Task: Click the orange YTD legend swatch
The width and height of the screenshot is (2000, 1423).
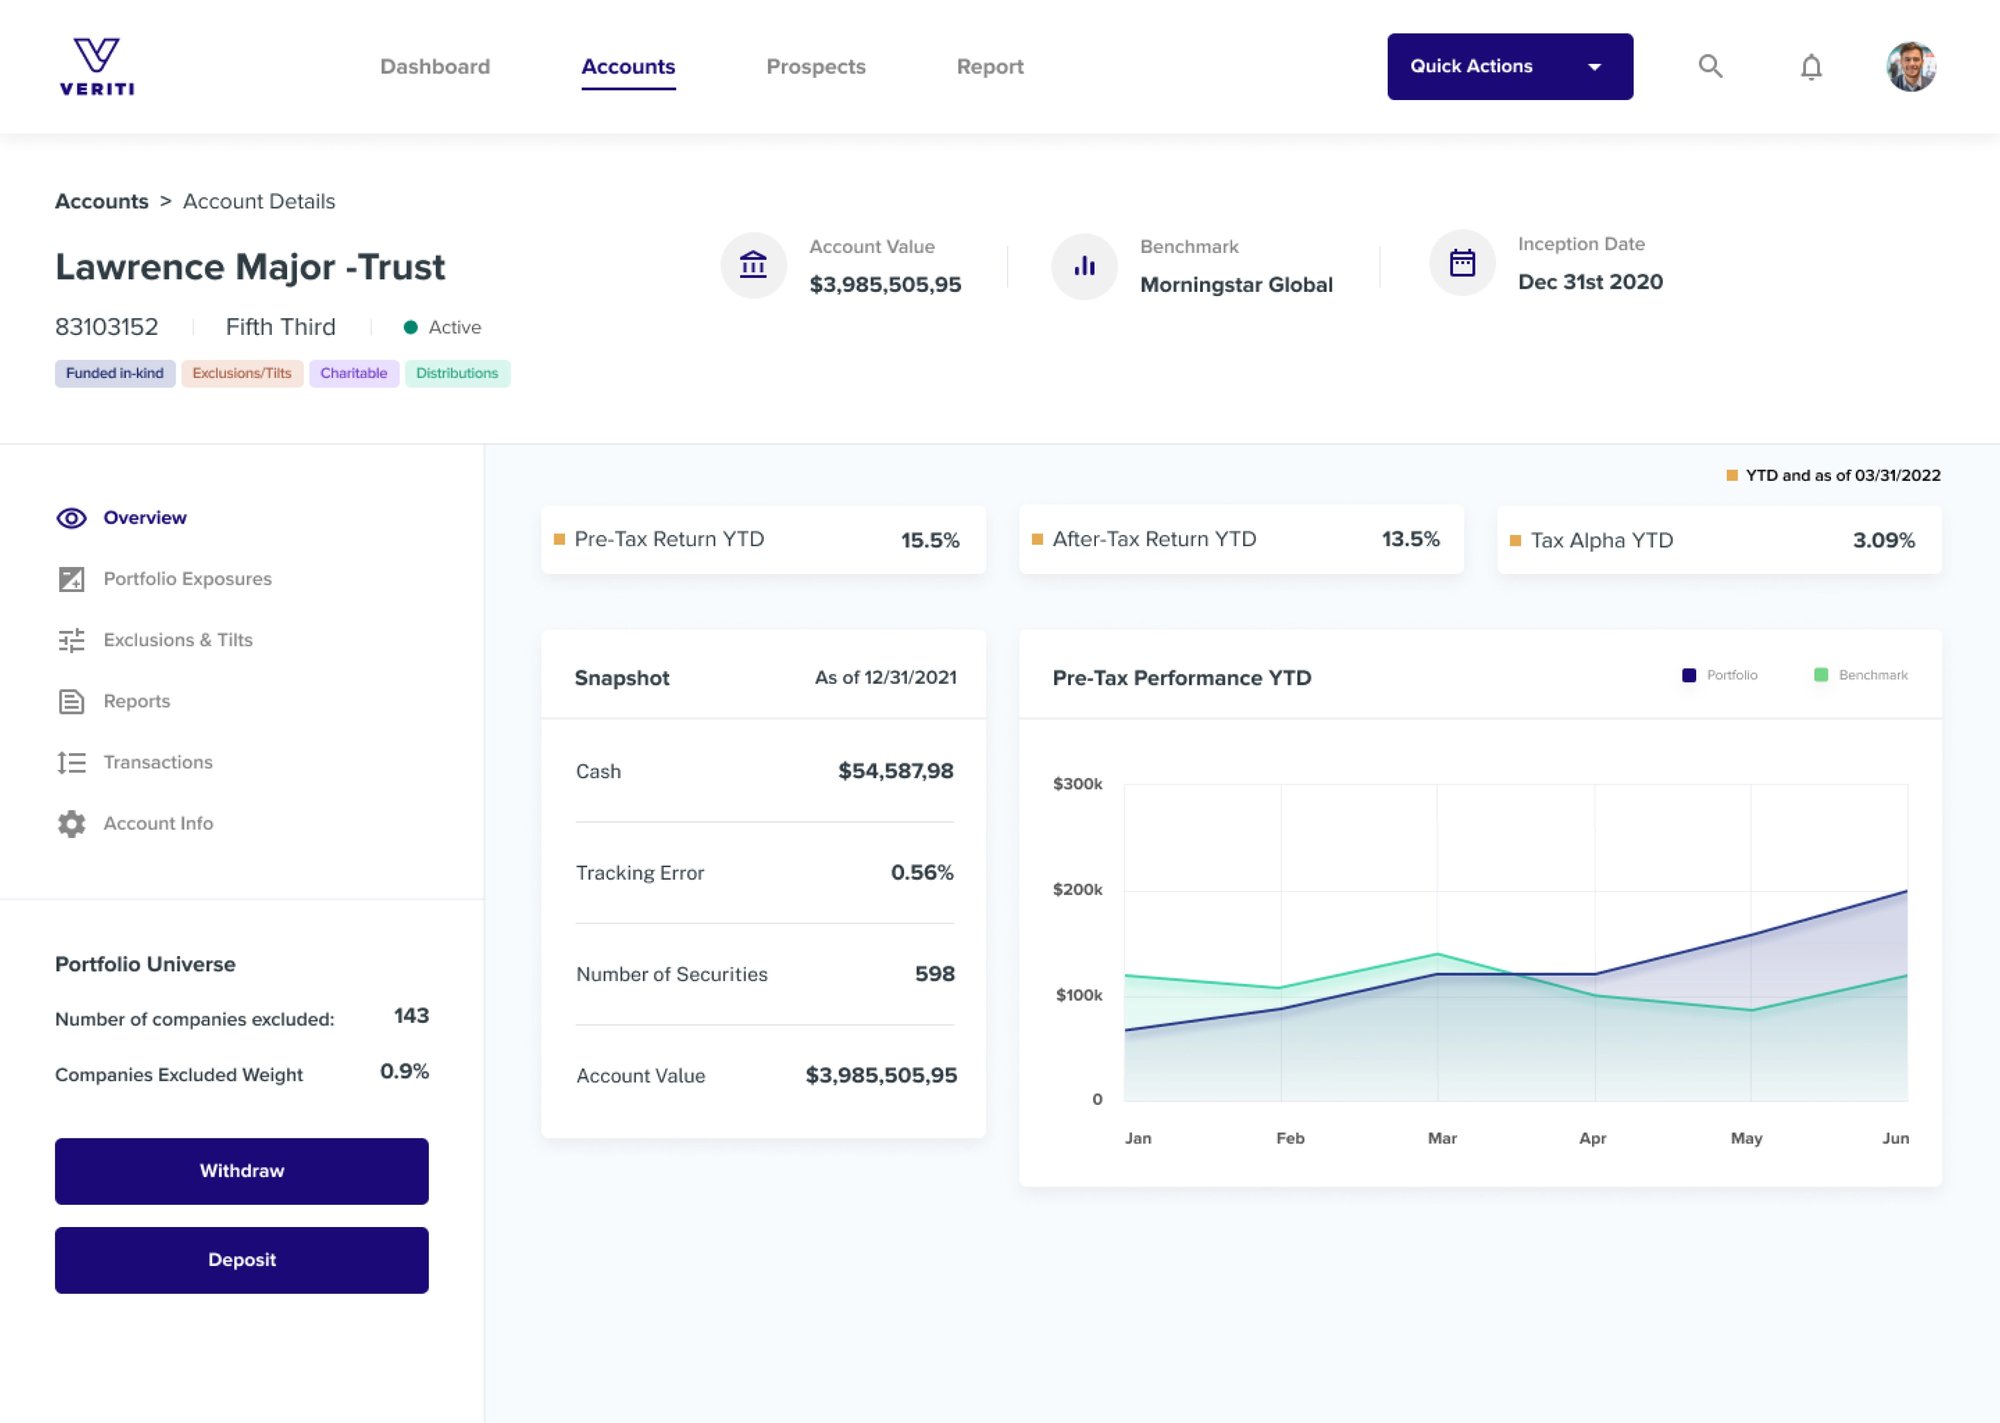Action: coord(1733,475)
